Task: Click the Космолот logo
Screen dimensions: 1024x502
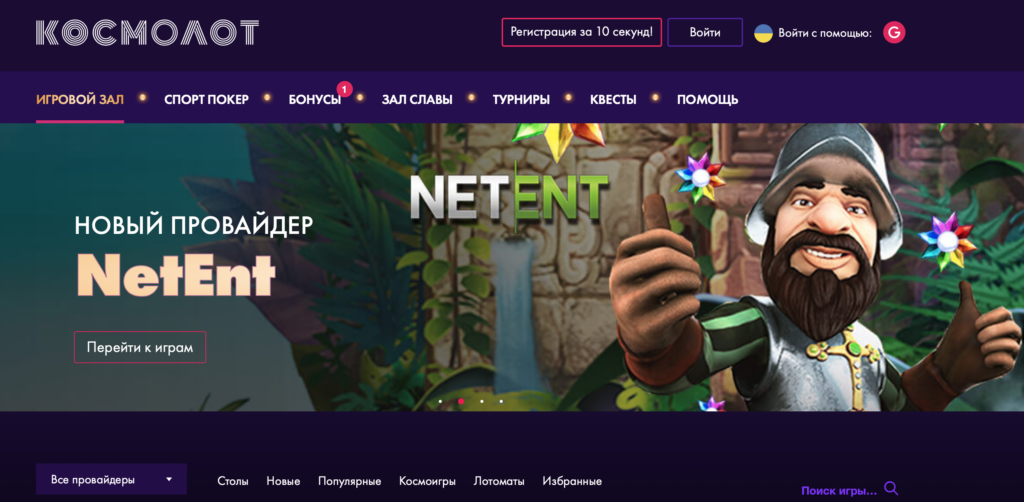Action: coord(148,33)
